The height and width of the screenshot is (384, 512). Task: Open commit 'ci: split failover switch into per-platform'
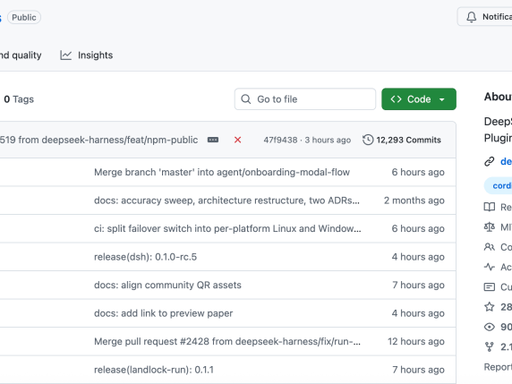227,229
